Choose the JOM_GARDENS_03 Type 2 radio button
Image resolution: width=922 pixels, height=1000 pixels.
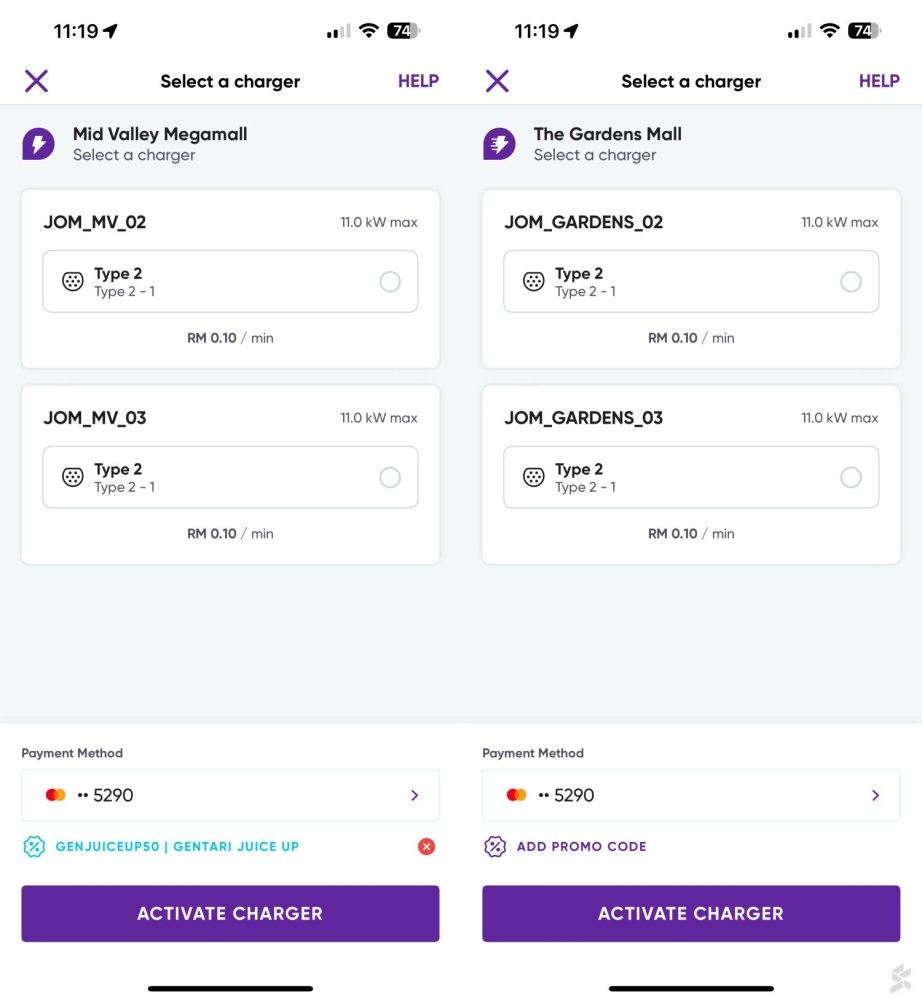pyautogui.click(x=851, y=477)
